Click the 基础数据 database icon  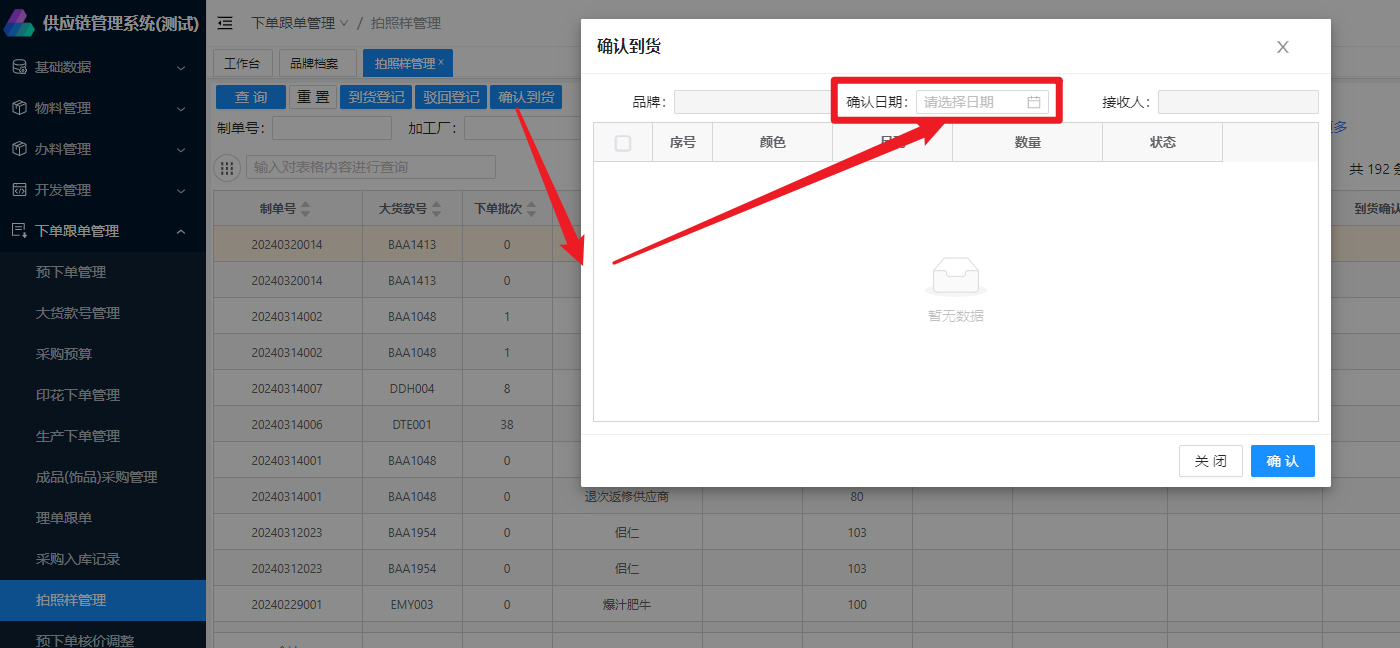click(19, 67)
